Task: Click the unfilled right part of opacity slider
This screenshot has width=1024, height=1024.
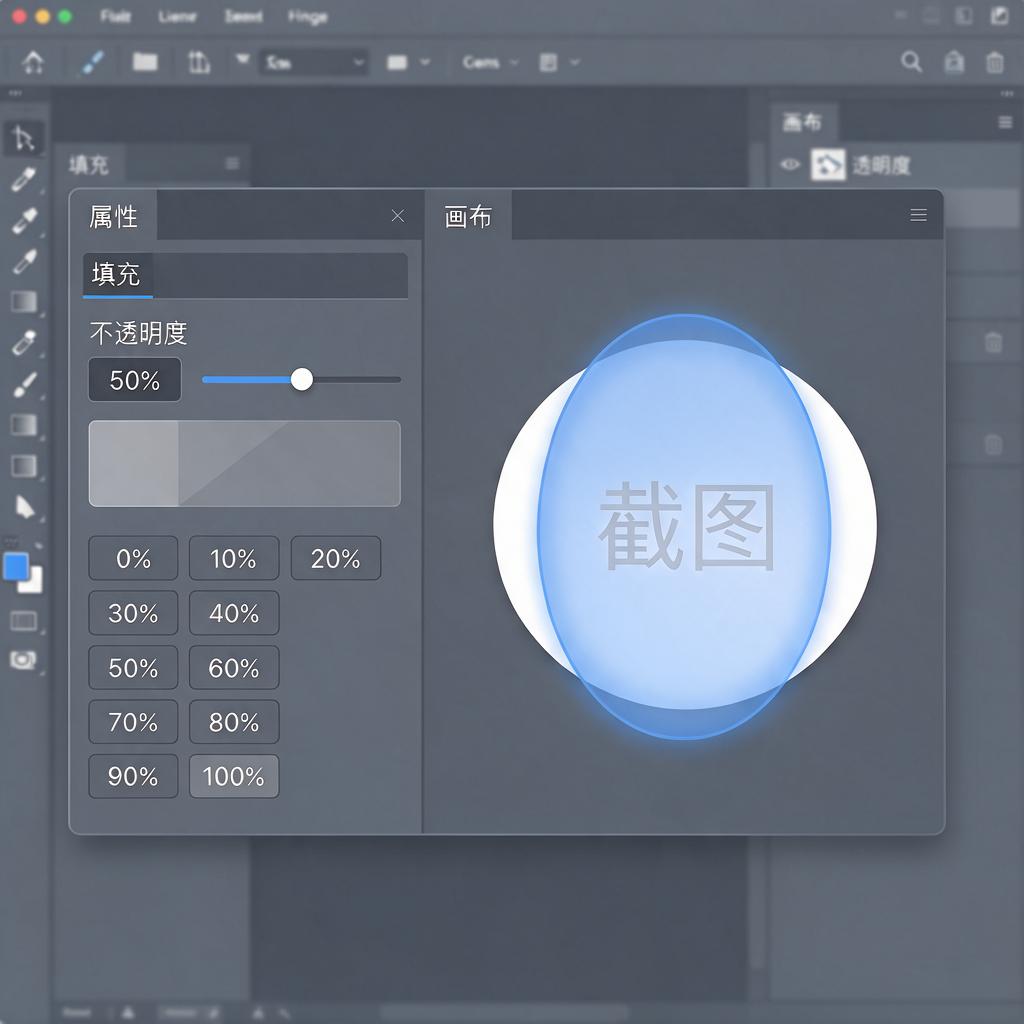Action: tap(357, 379)
